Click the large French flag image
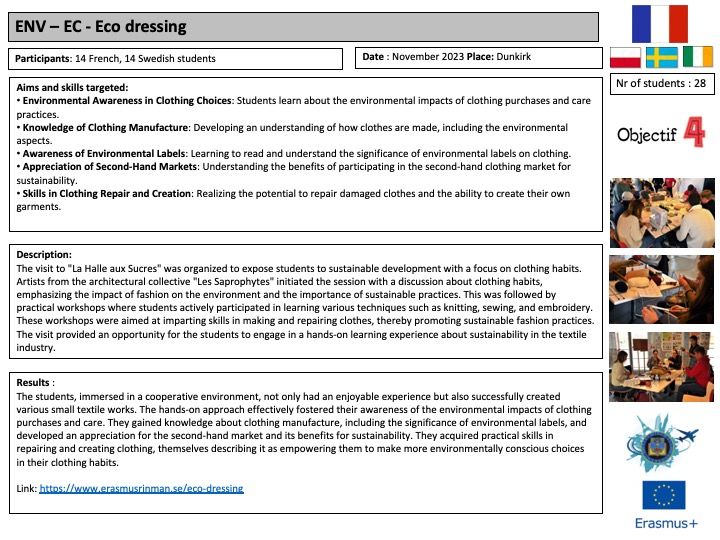The height and width of the screenshot is (540, 720). (x=660, y=24)
